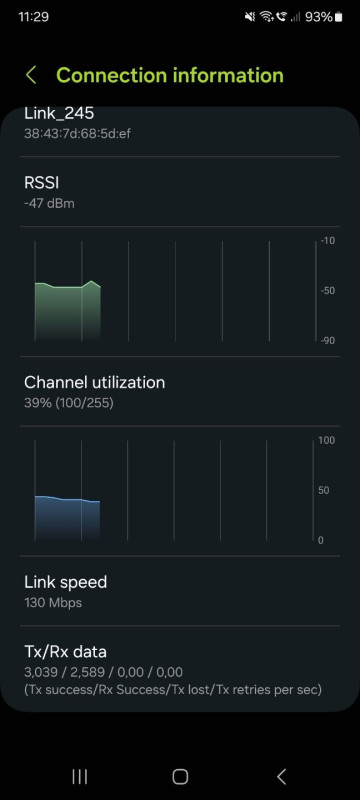Tap the Wi-Fi status bar icon

(266, 17)
